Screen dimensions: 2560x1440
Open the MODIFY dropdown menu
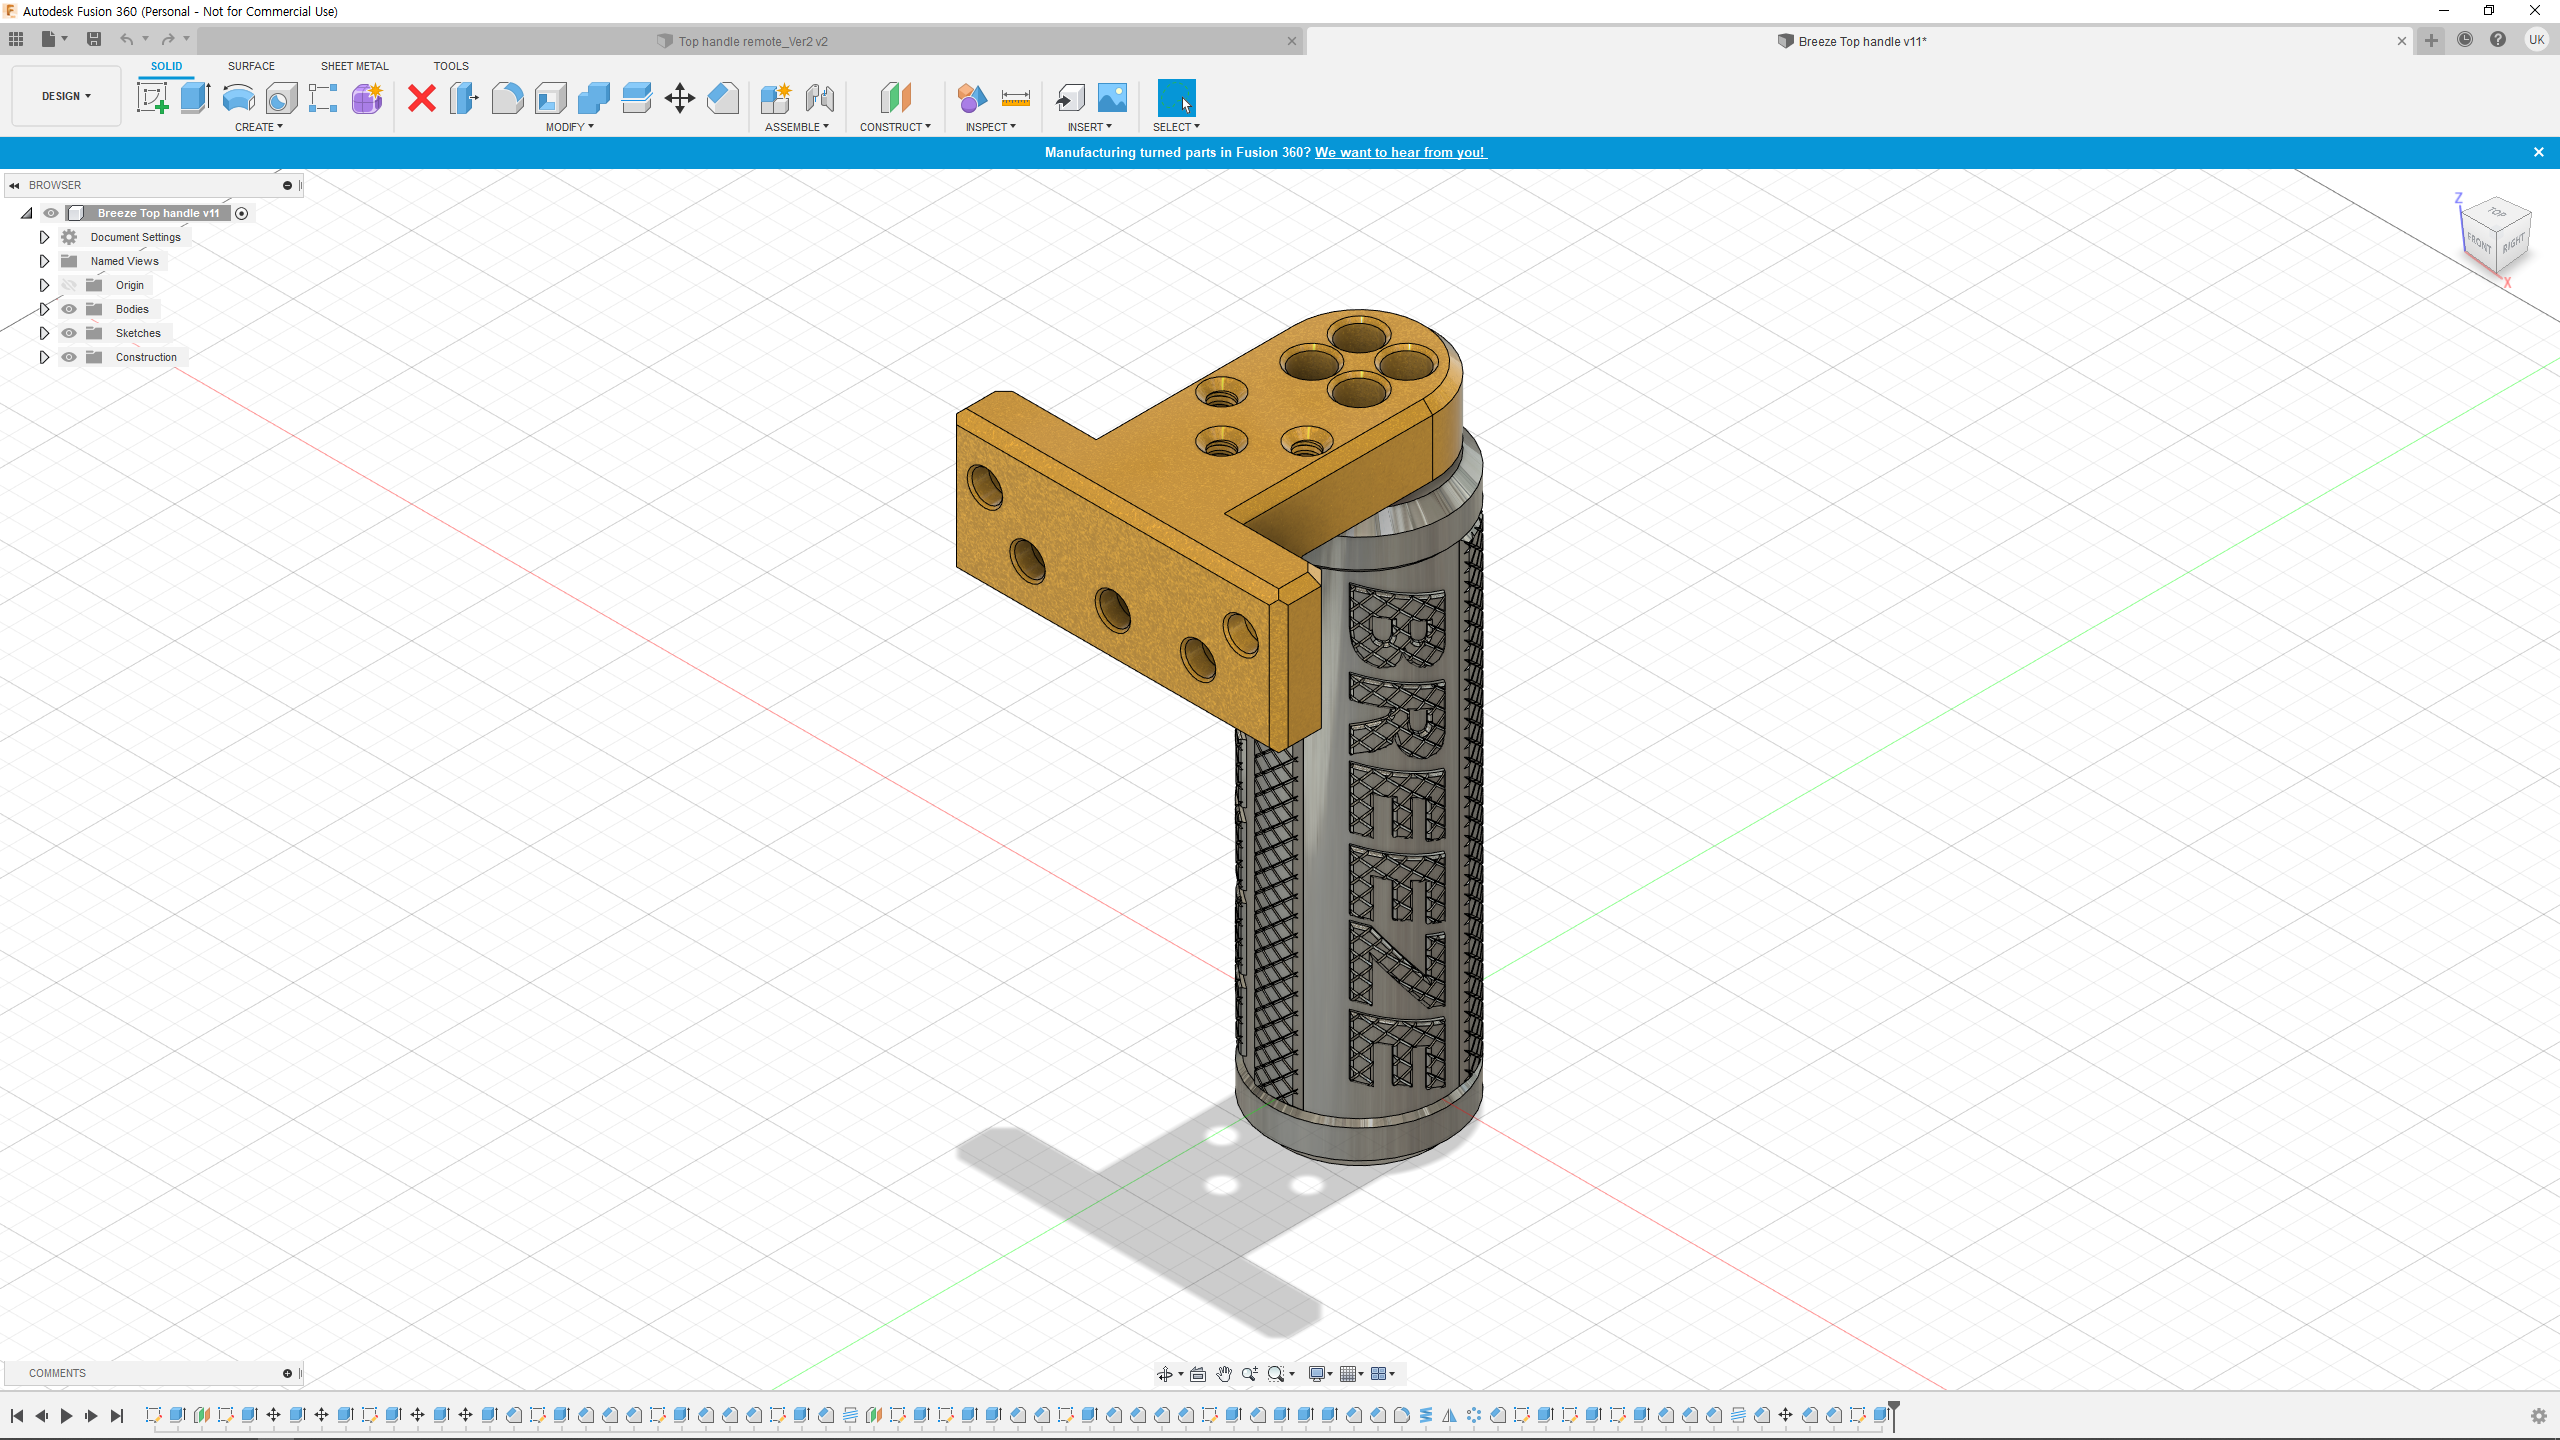pos(569,127)
